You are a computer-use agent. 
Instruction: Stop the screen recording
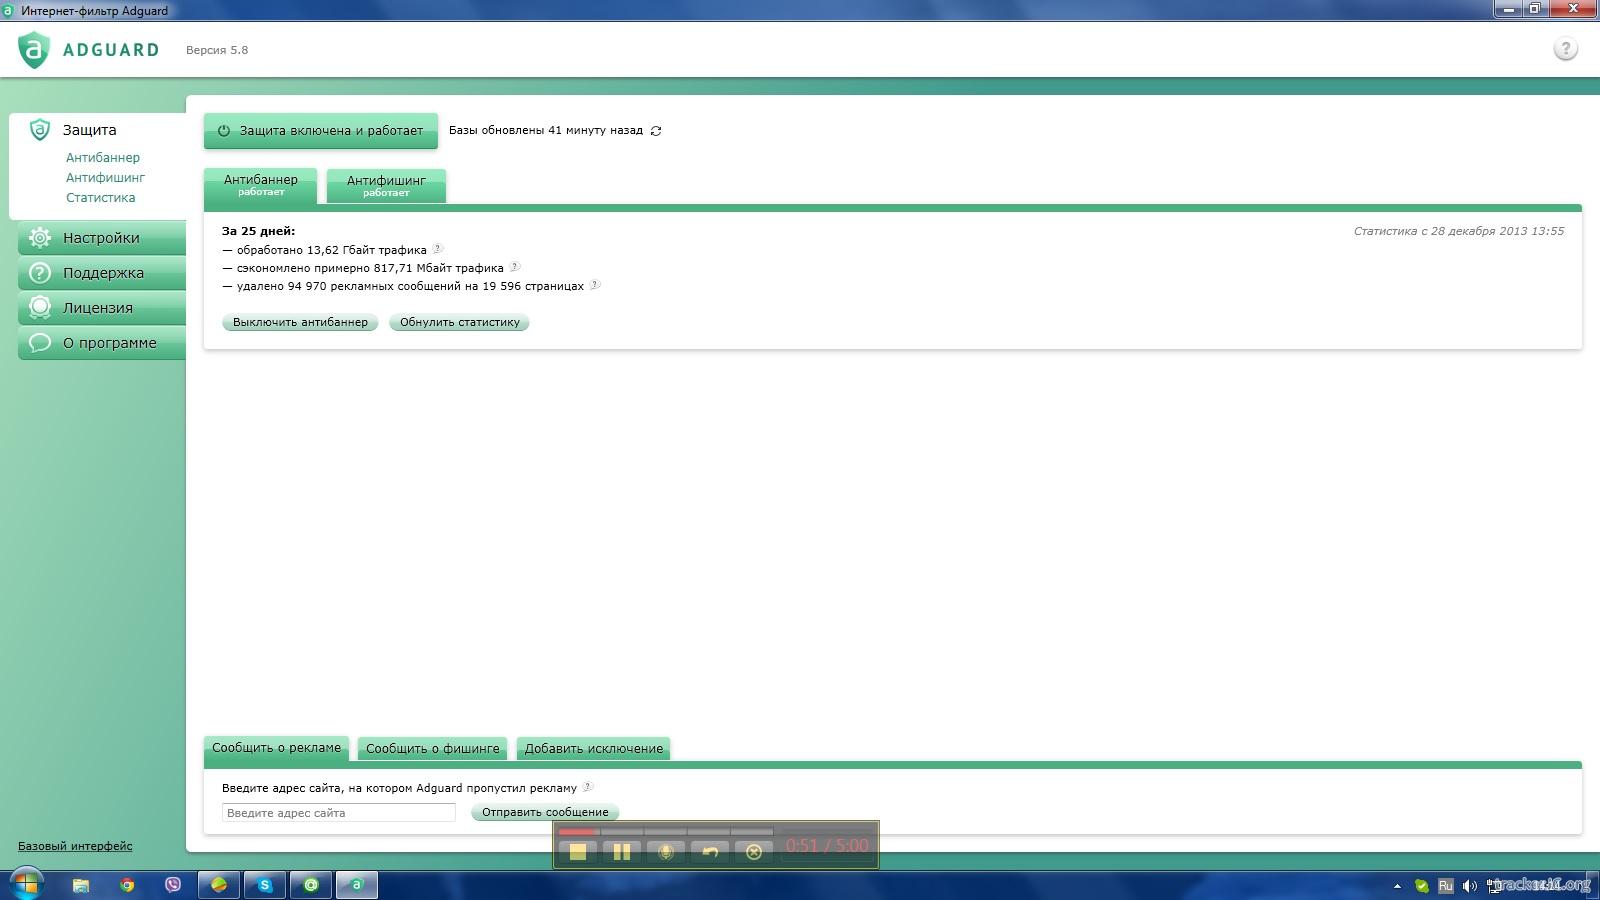[577, 851]
